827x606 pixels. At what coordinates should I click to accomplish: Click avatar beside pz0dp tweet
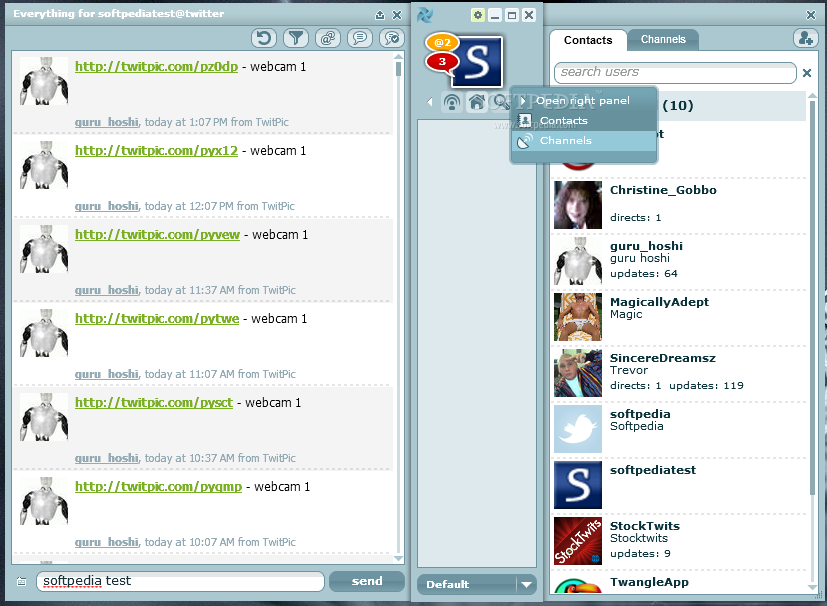[x=44, y=81]
